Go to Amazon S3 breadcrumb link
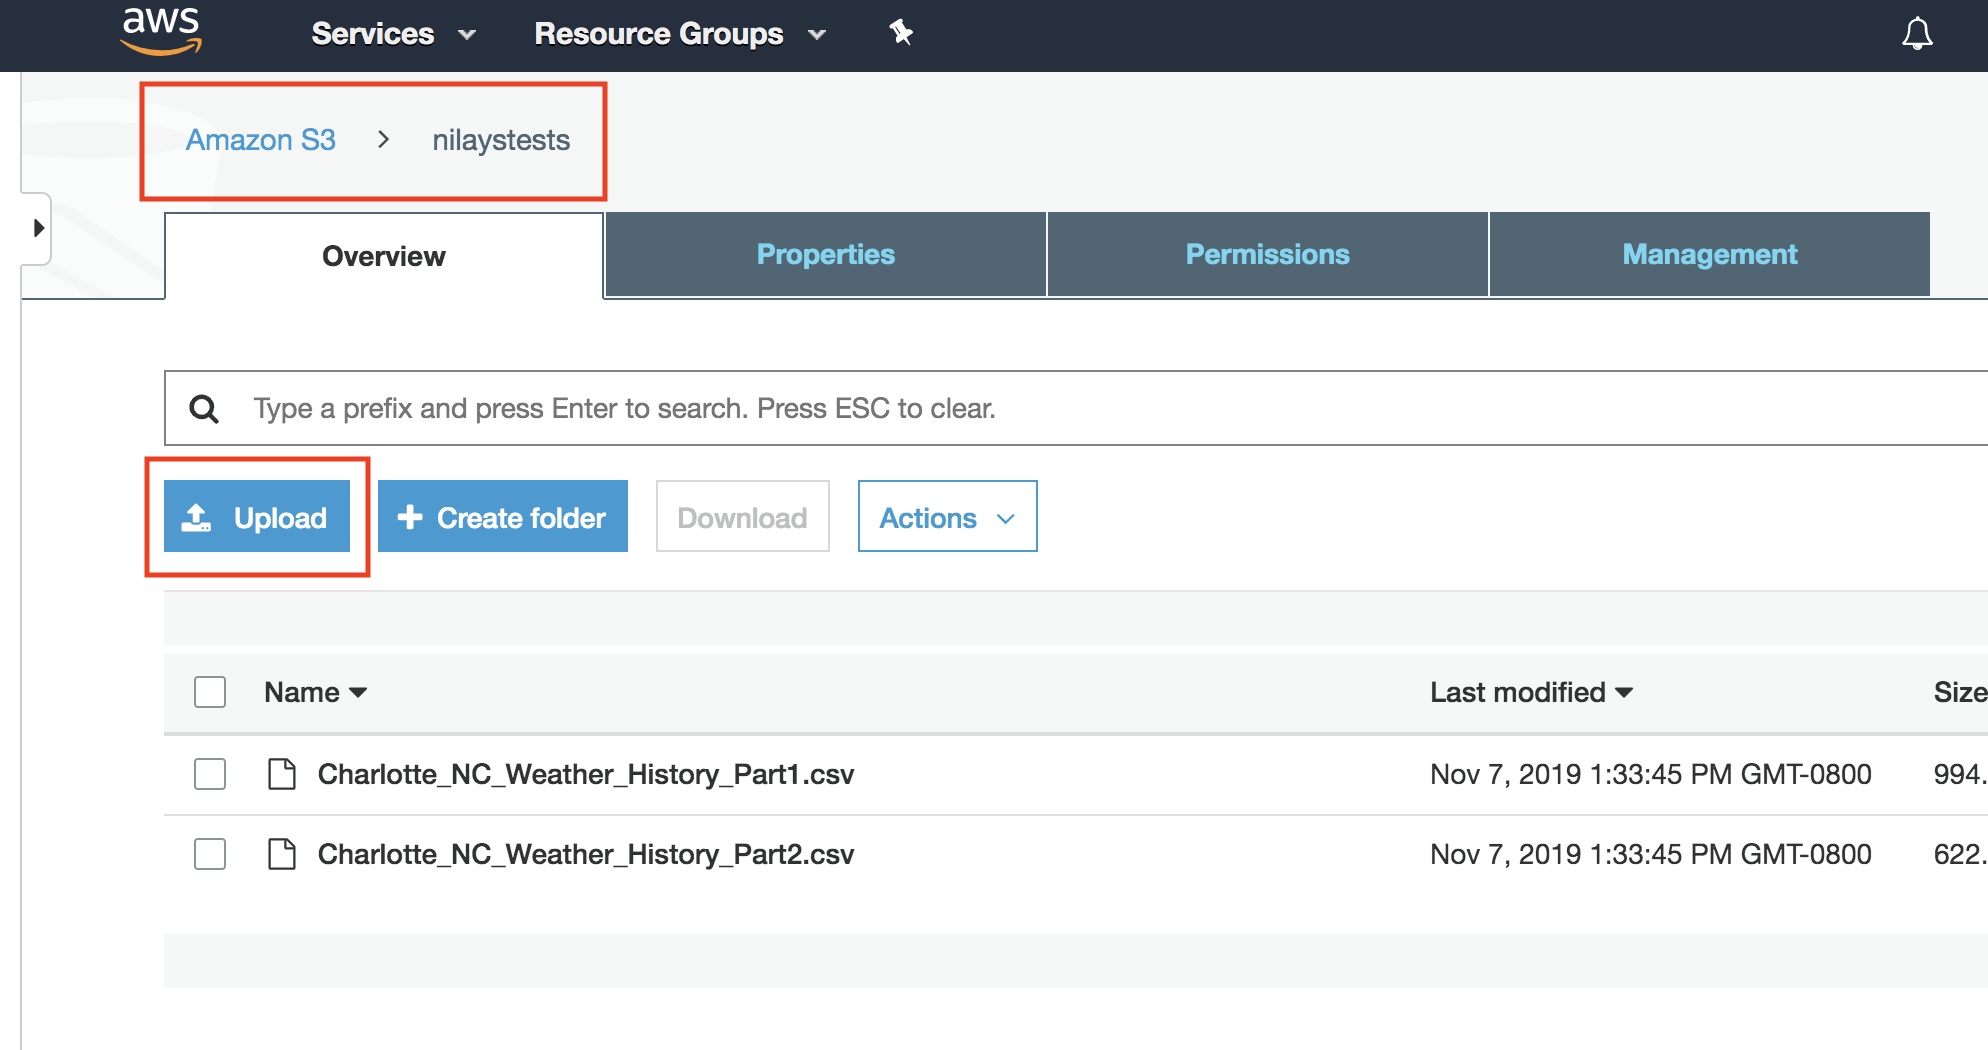This screenshot has height=1050, width=1988. tap(260, 140)
